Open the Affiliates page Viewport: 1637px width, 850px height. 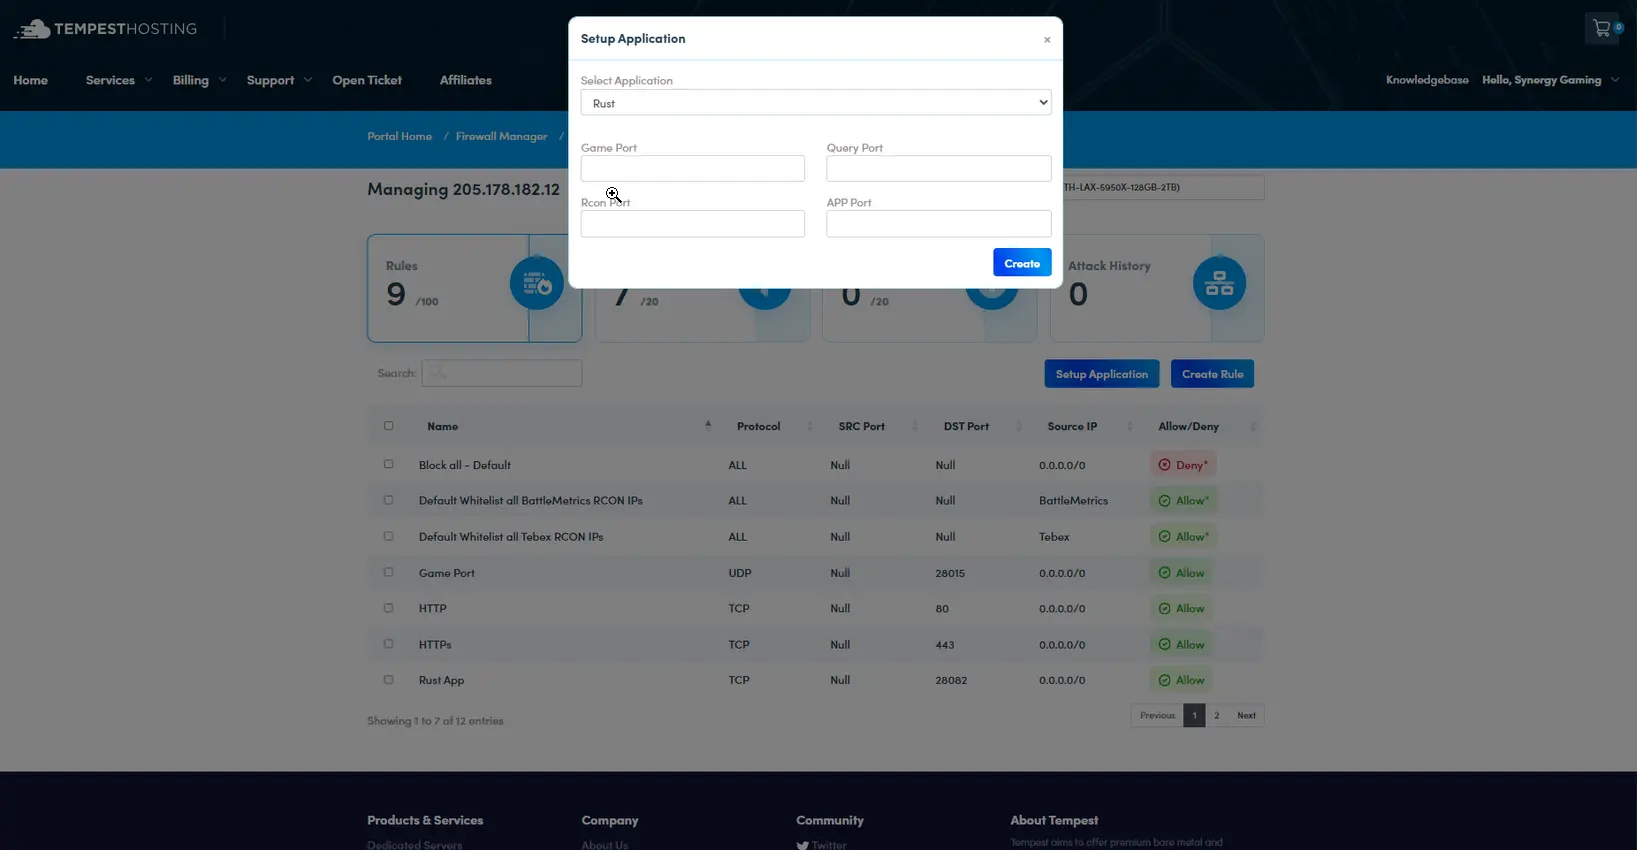click(466, 80)
